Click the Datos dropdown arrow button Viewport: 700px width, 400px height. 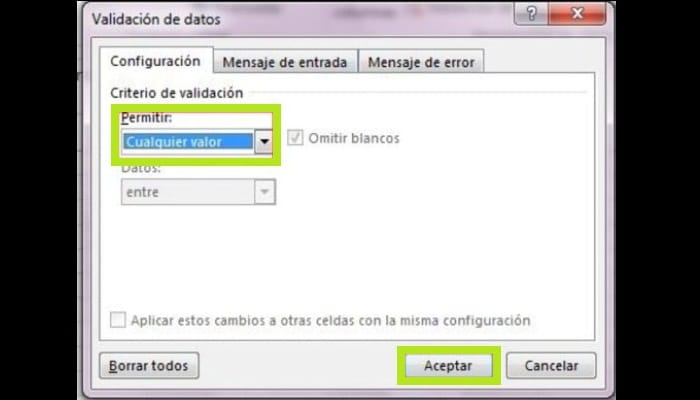[x=265, y=192]
